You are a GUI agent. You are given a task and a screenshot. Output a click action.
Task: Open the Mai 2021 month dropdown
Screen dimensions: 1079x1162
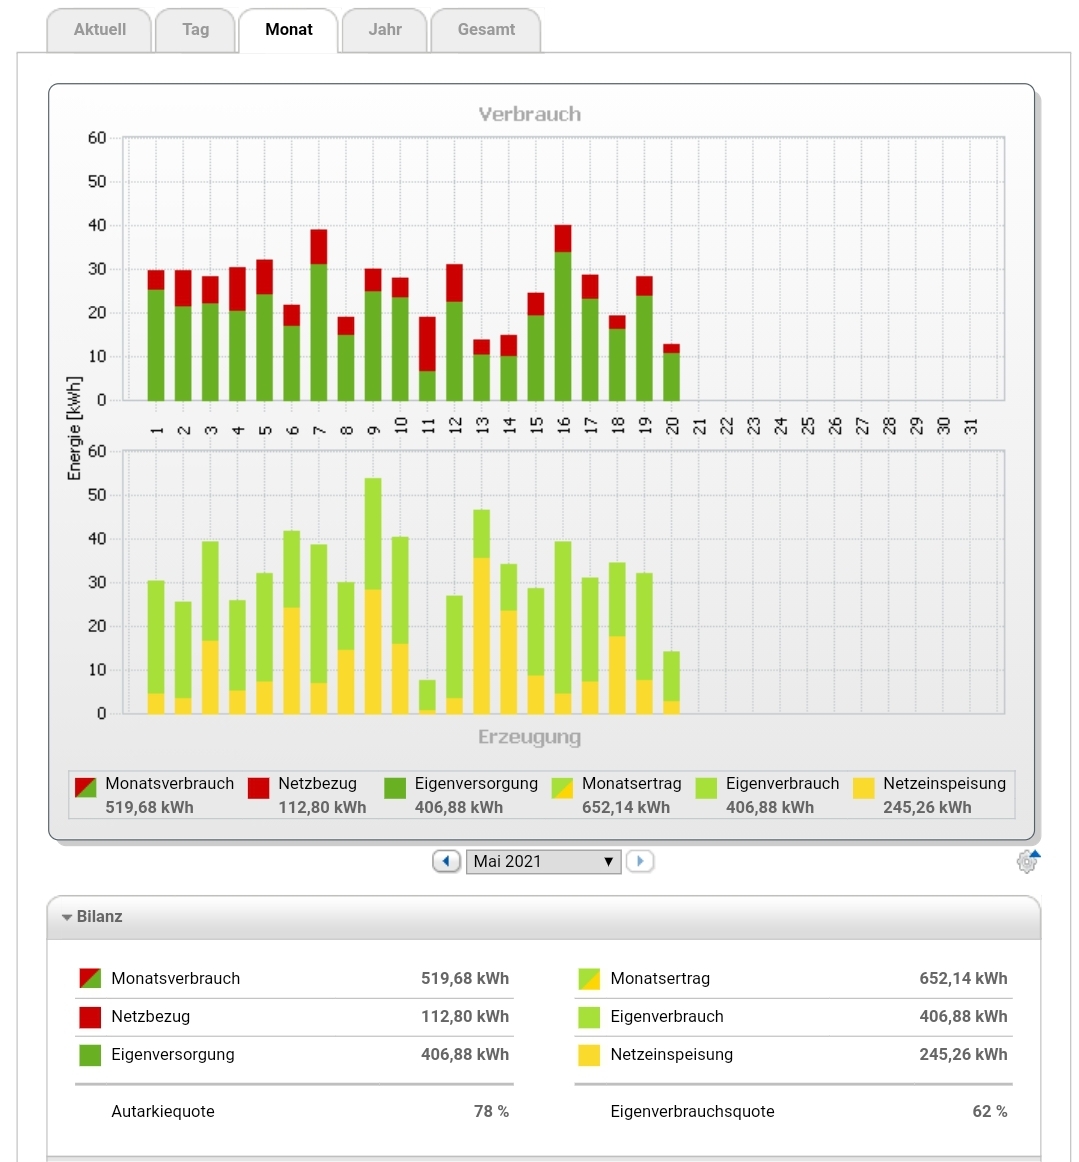(543, 861)
